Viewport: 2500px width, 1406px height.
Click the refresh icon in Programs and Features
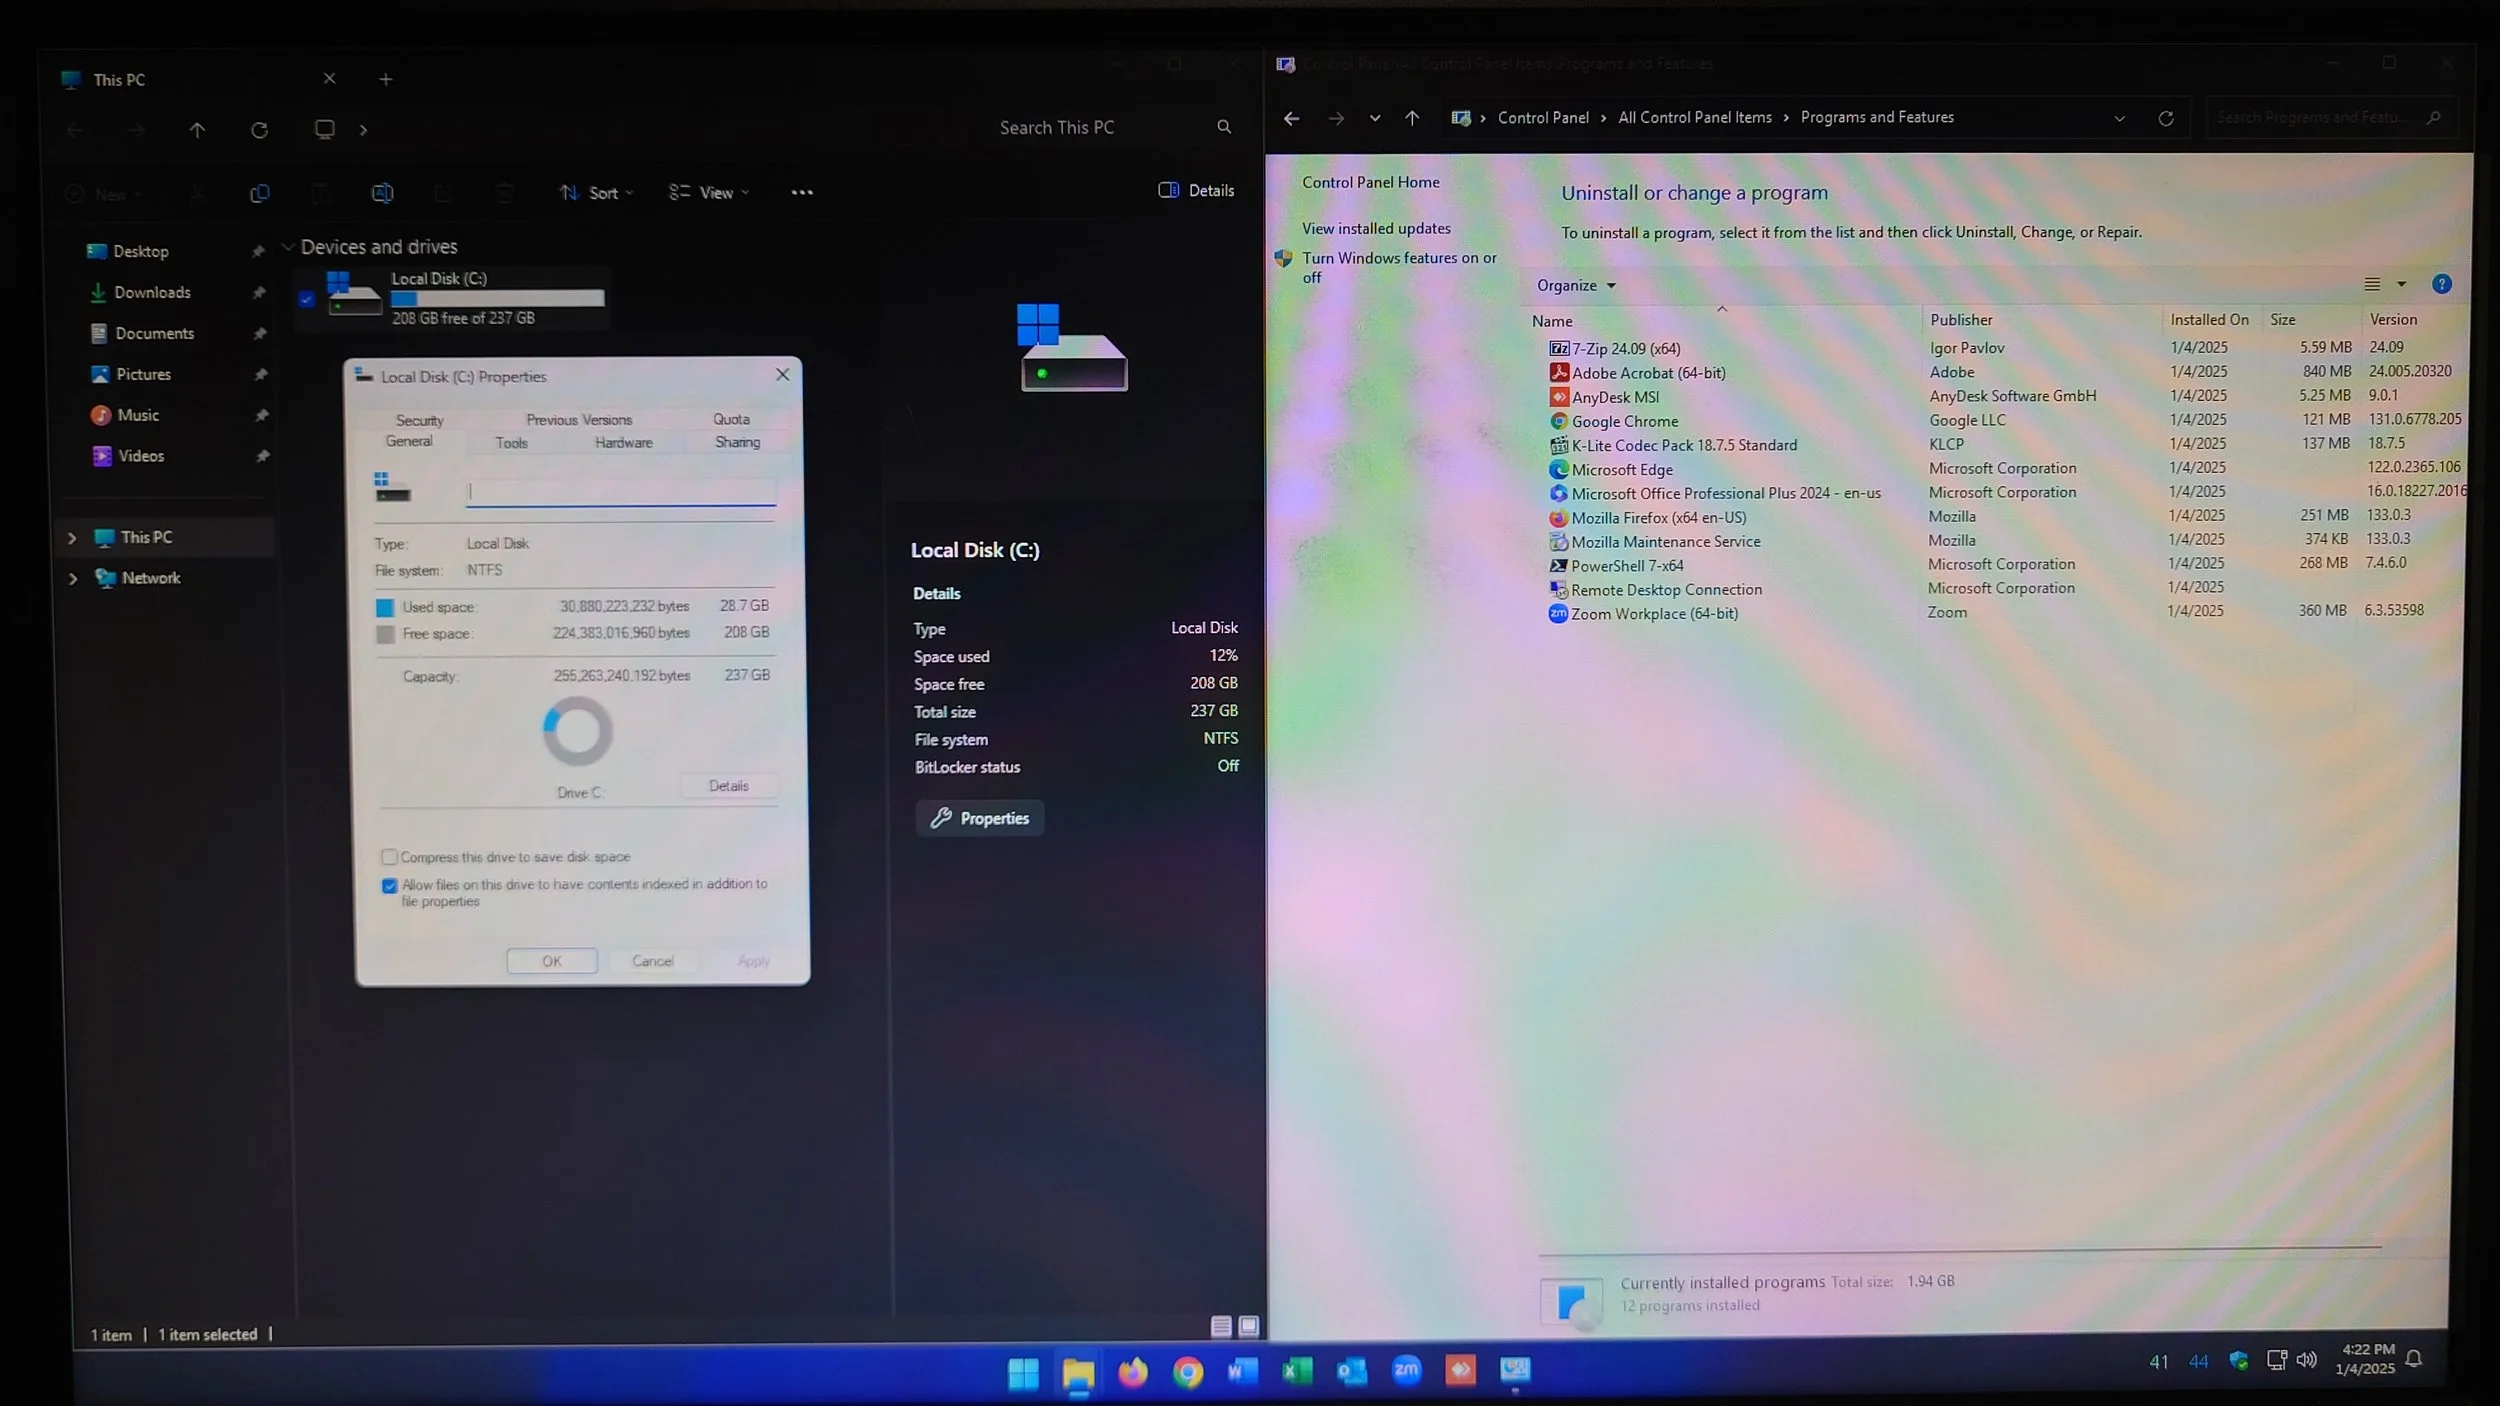(x=2165, y=118)
